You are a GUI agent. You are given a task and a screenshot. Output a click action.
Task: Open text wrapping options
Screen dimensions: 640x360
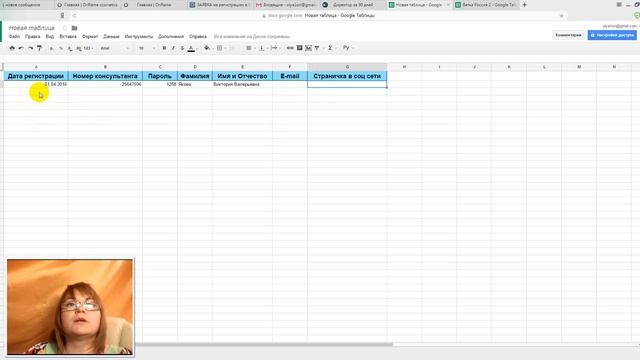click(x=274, y=48)
